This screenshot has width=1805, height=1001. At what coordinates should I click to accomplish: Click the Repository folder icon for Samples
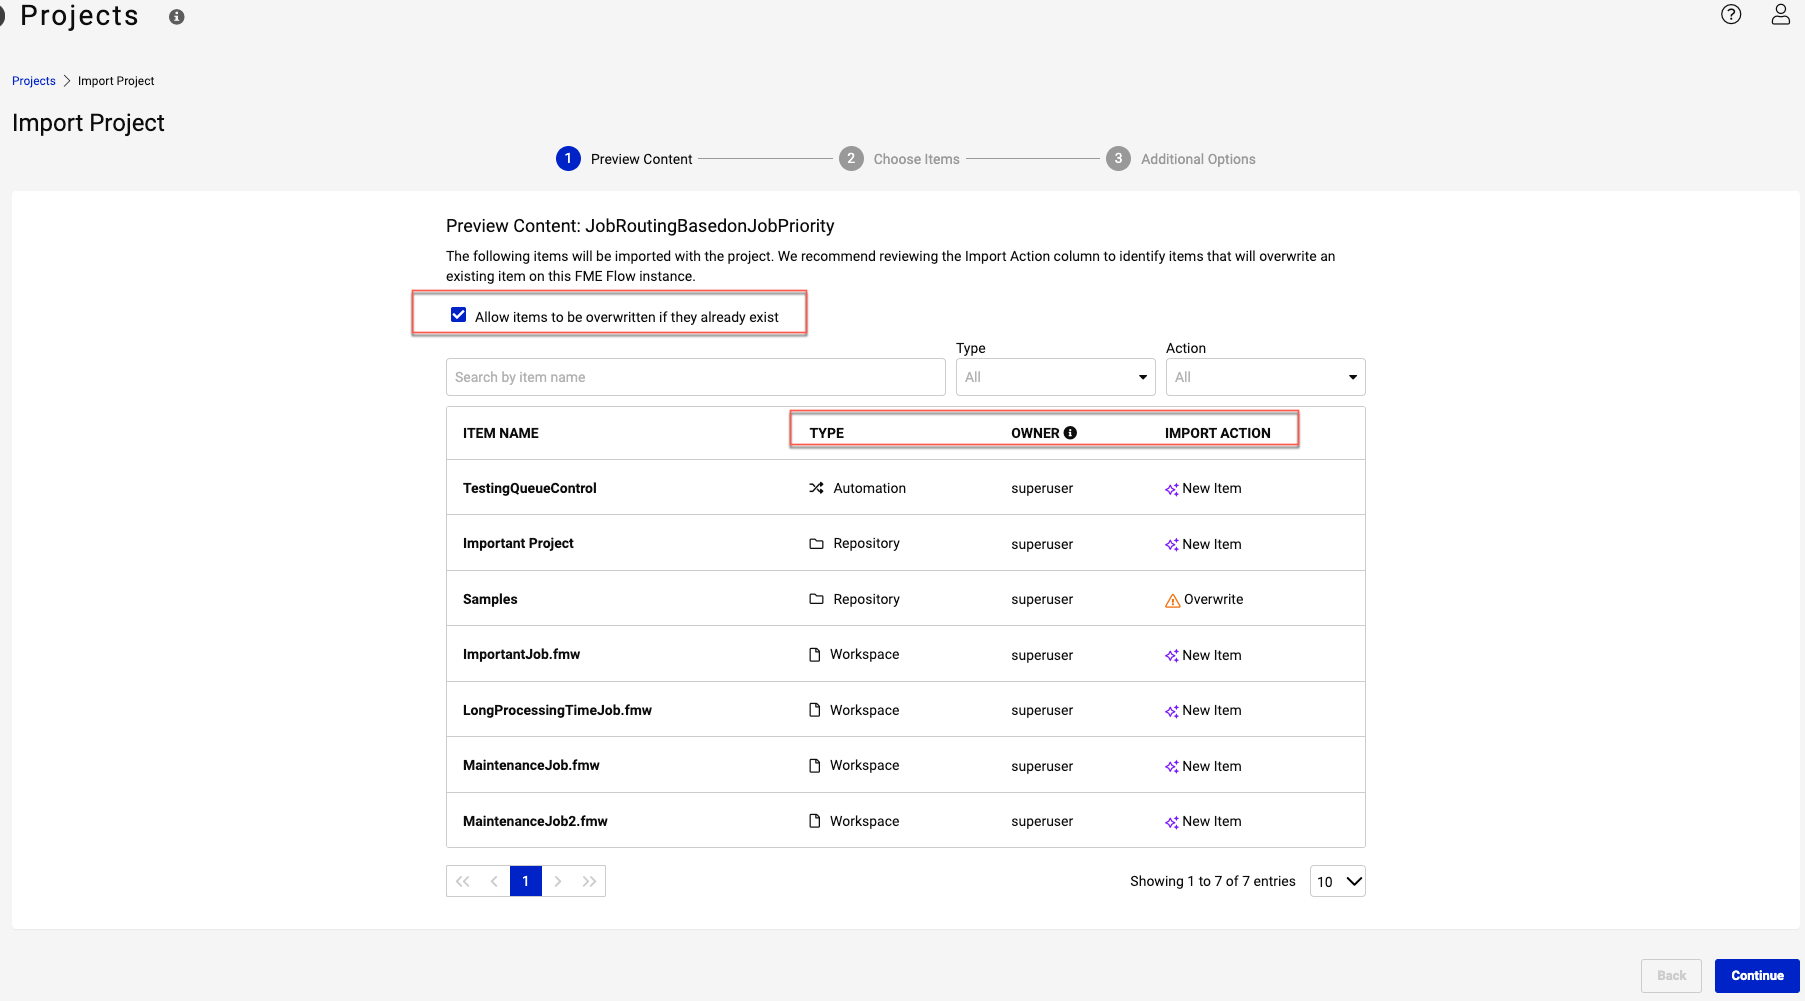[x=816, y=599]
